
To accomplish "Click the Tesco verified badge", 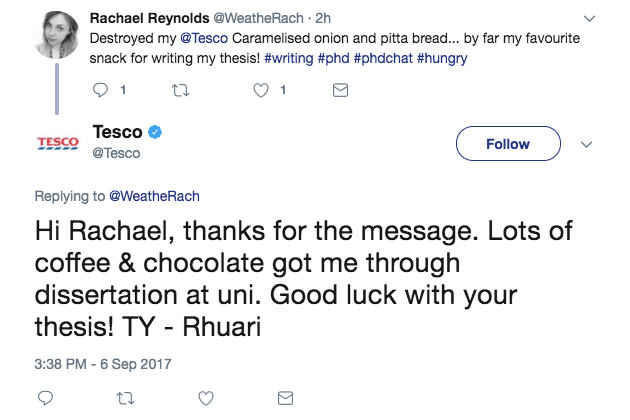I will pyautogui.click(x=155, y=133).
